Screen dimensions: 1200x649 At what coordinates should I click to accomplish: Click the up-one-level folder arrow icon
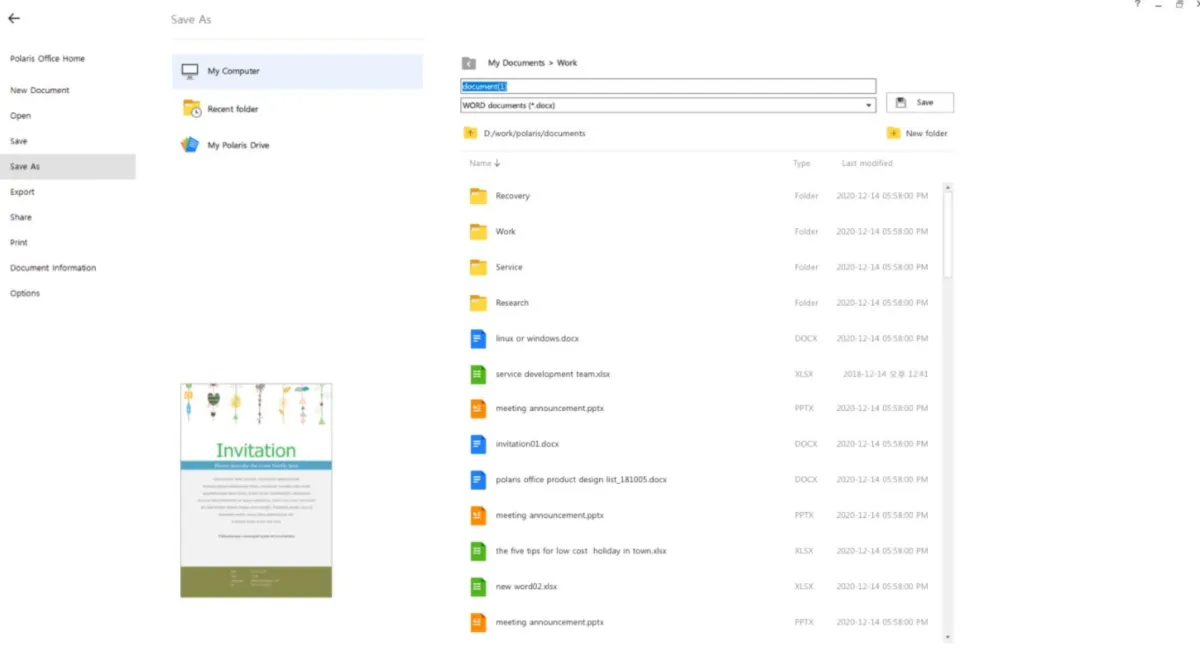click(469, 133)
